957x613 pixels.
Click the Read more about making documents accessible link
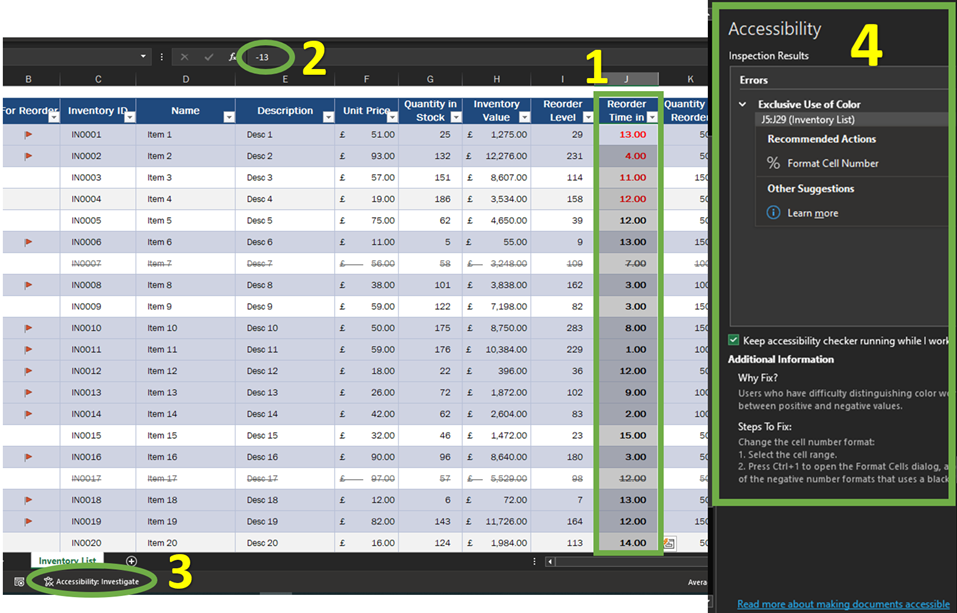pos(843,604)
